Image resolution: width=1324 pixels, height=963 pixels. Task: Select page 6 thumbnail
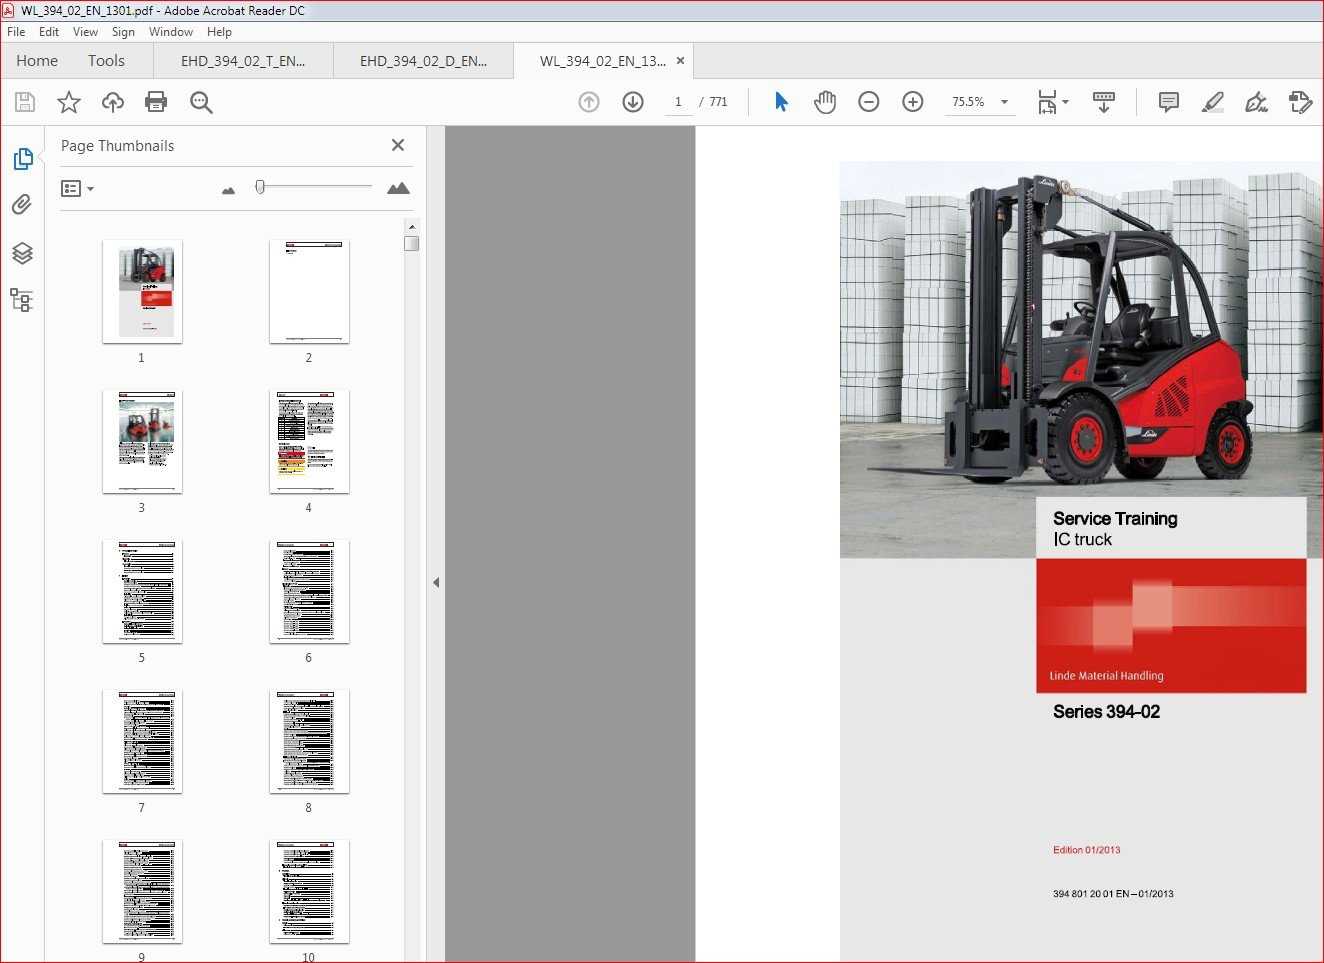309,591
